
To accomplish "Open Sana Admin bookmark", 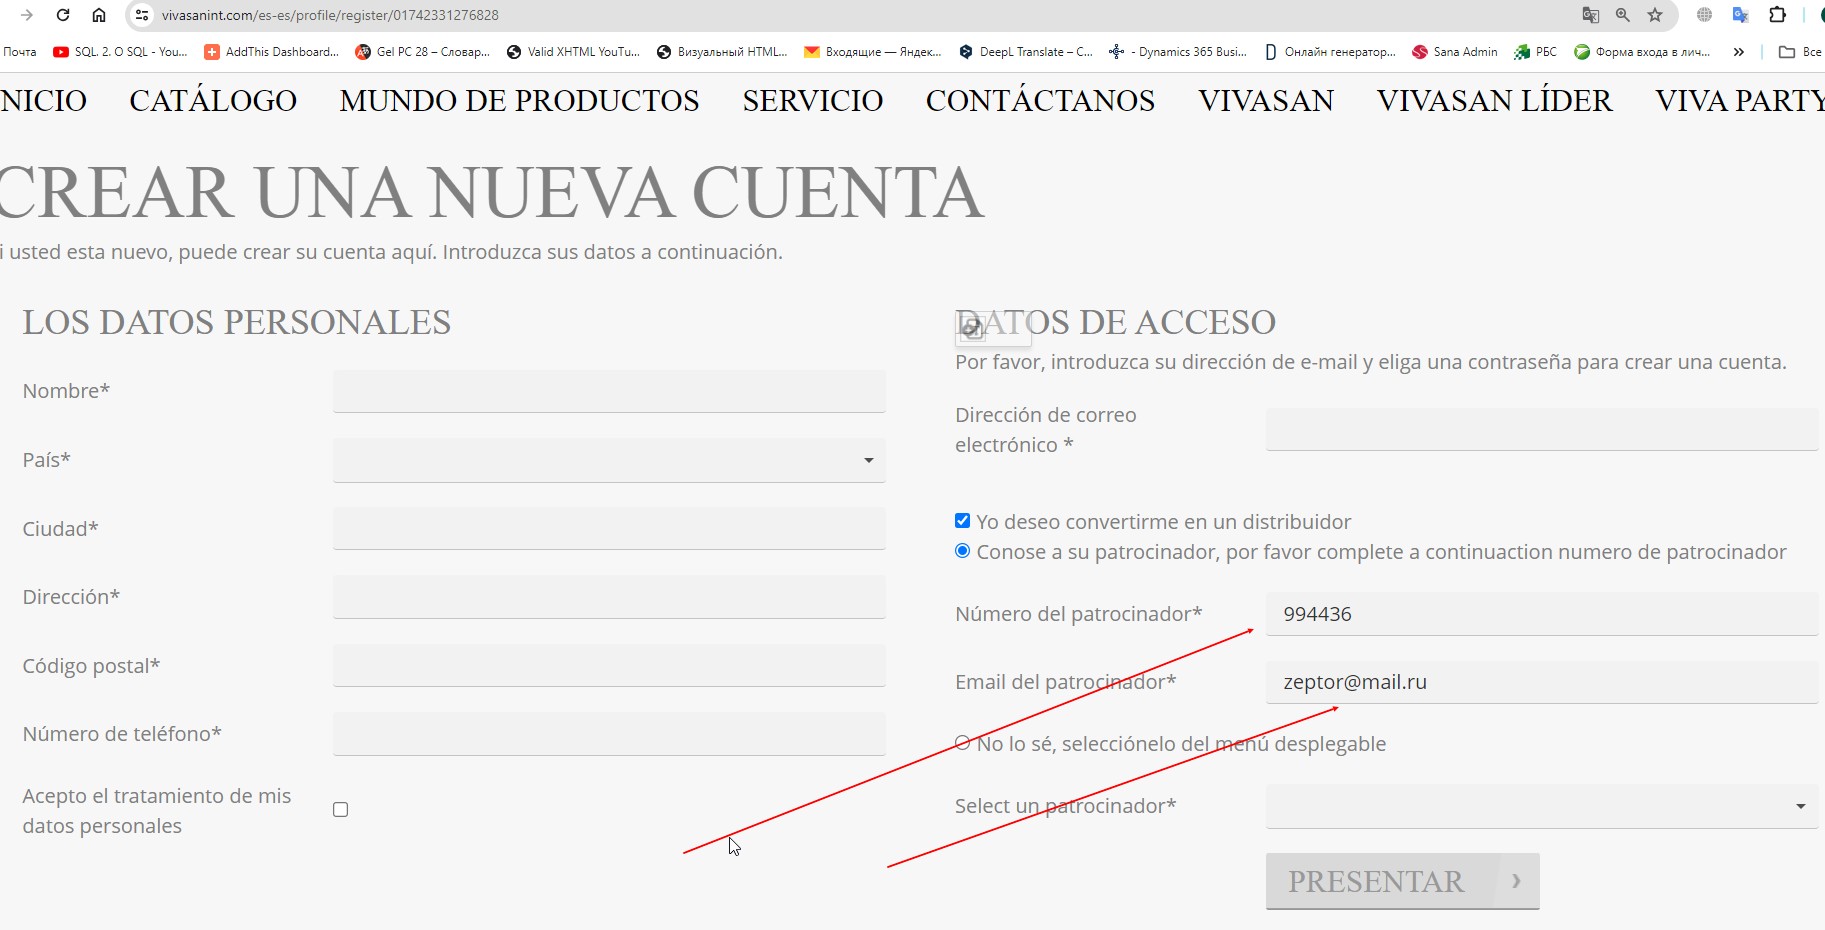I will pos(1455,52).
